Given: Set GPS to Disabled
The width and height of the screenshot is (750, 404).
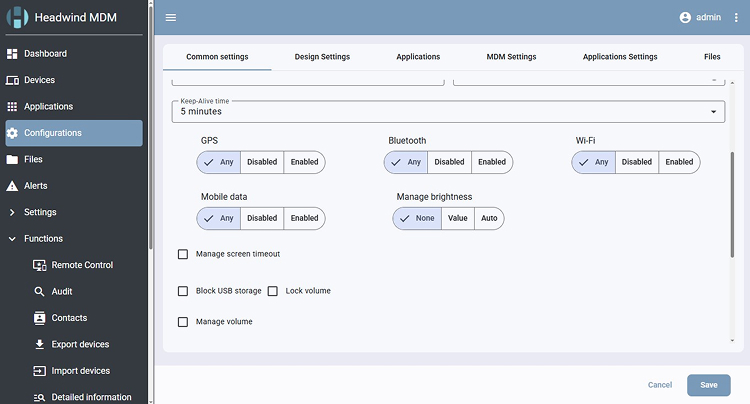Looking at the screenshot, I should click(262, 162).
